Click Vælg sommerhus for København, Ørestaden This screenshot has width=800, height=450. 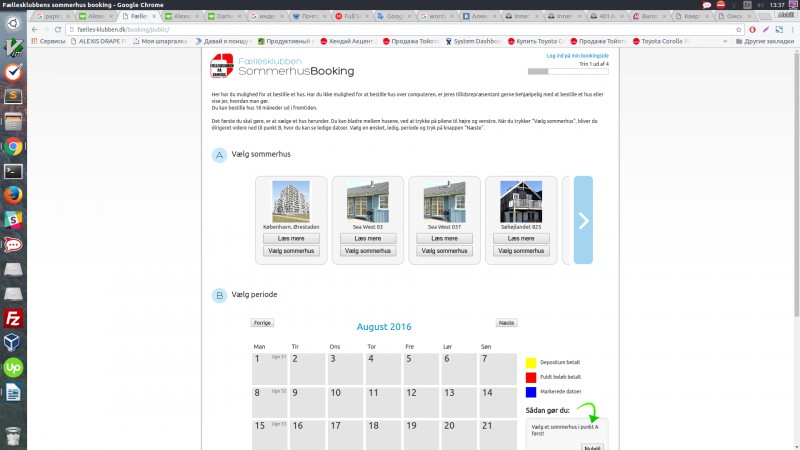[x=291, y=251]
